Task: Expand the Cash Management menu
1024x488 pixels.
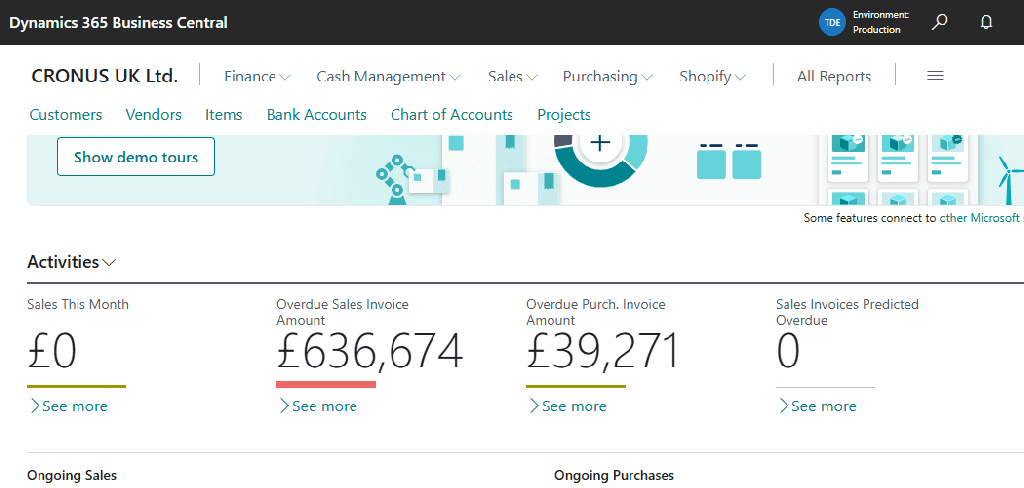Action: pos(388,76)
